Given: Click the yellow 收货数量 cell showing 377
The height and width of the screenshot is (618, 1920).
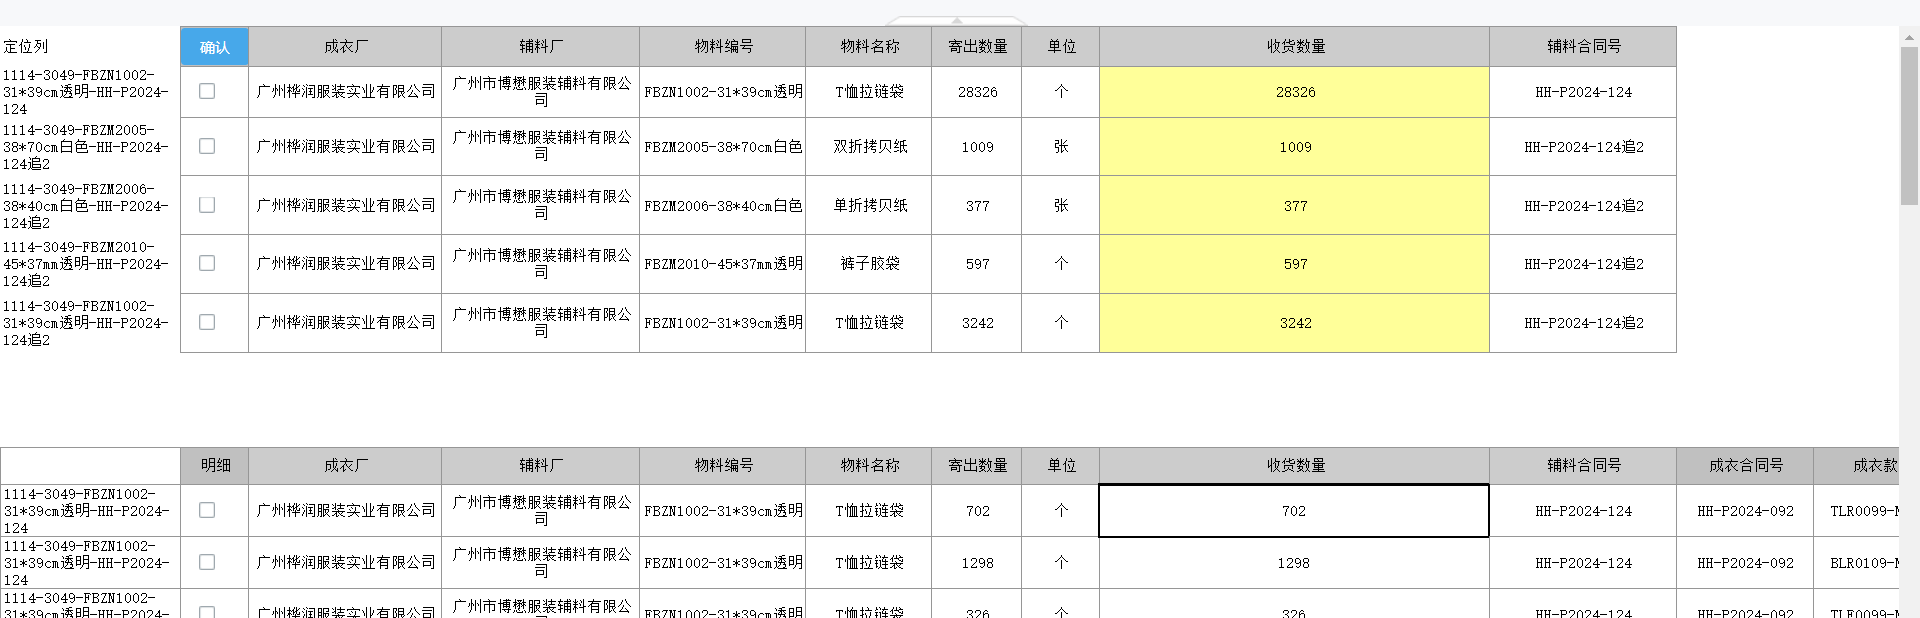Looking at the screenshot, I should [x=1294, y=206].
